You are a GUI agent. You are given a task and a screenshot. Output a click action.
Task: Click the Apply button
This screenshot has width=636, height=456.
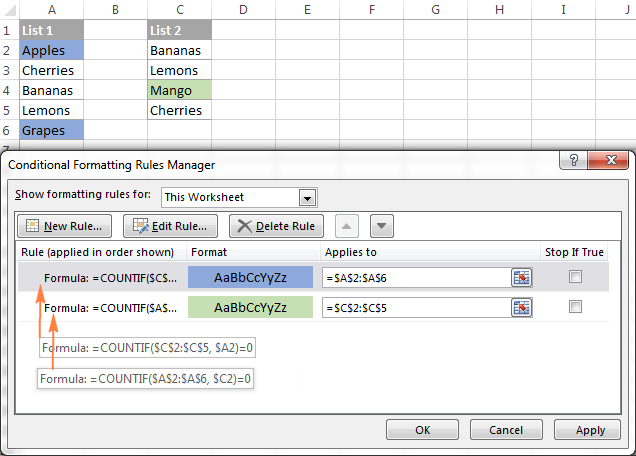[x=590, y=430]
